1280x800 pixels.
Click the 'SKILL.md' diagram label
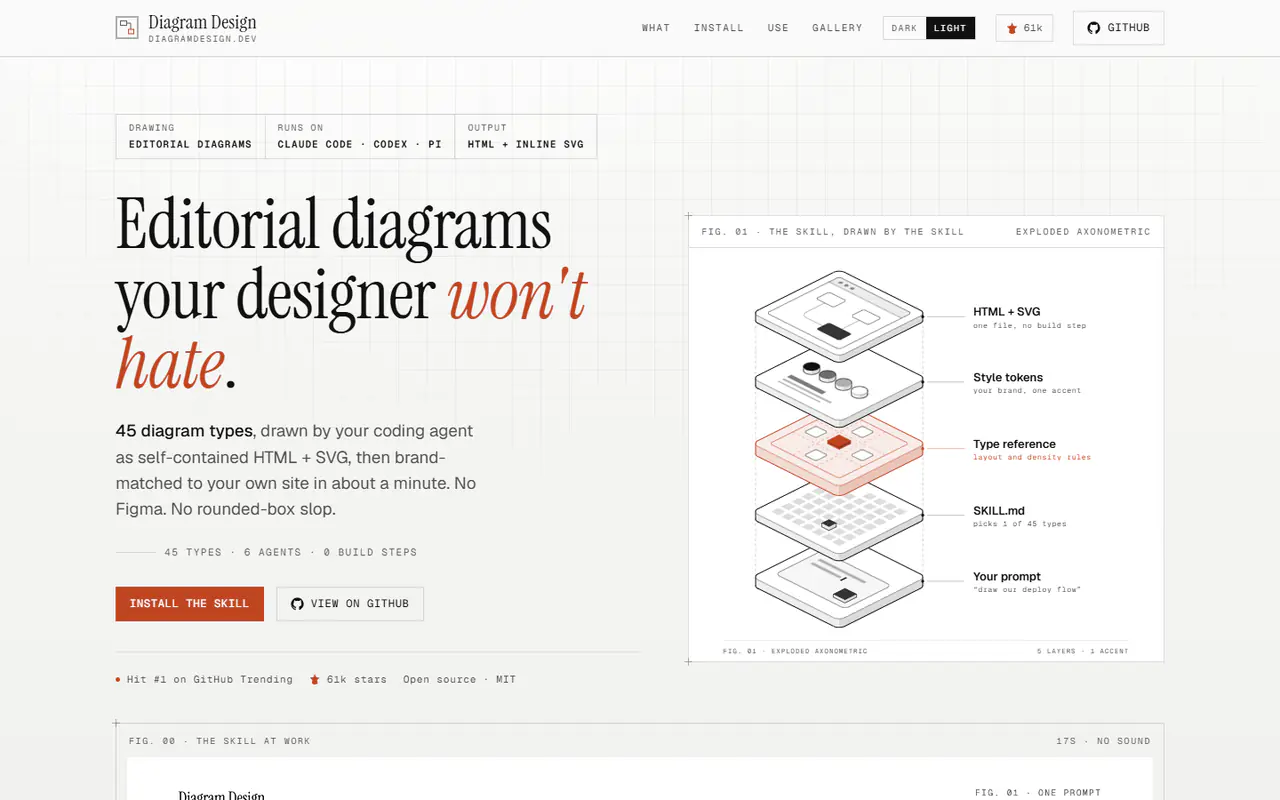[x=999, y=511]
